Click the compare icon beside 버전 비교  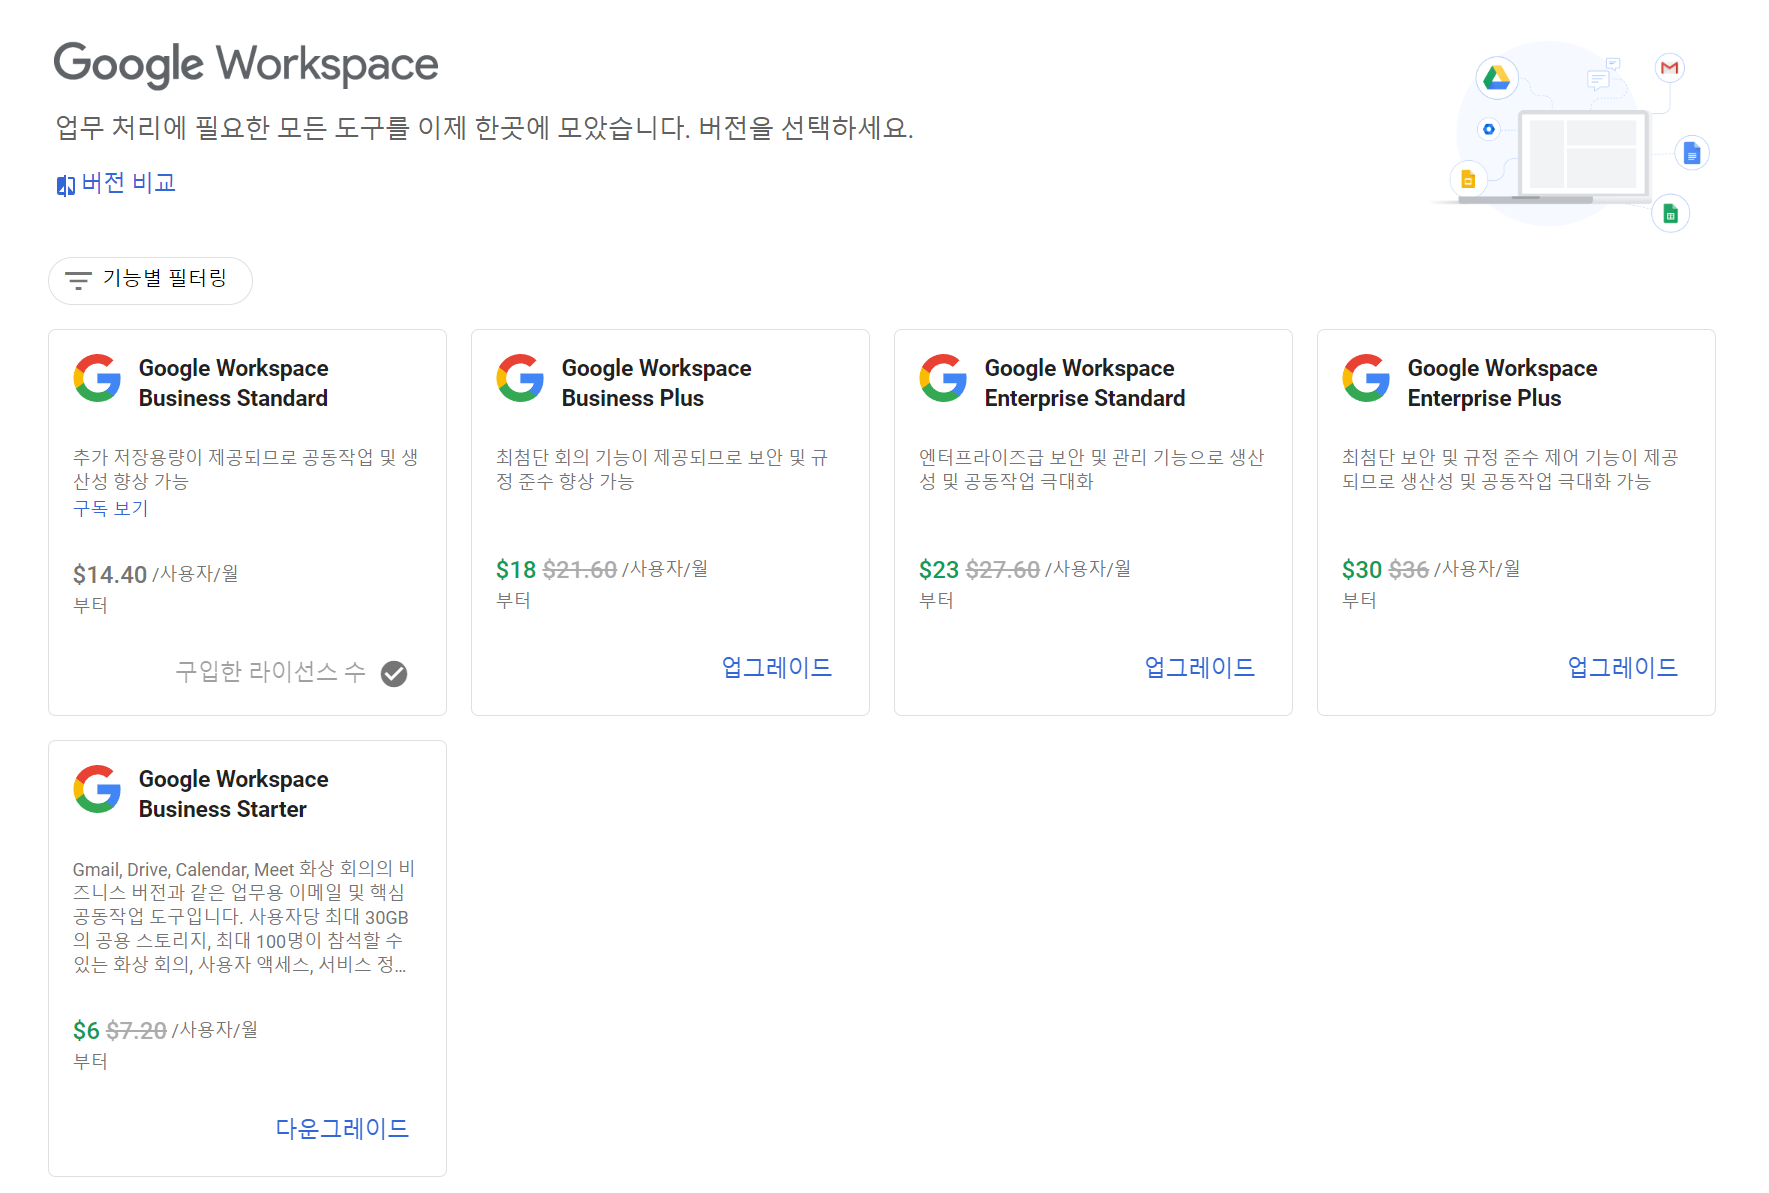(x=66, y=185)
